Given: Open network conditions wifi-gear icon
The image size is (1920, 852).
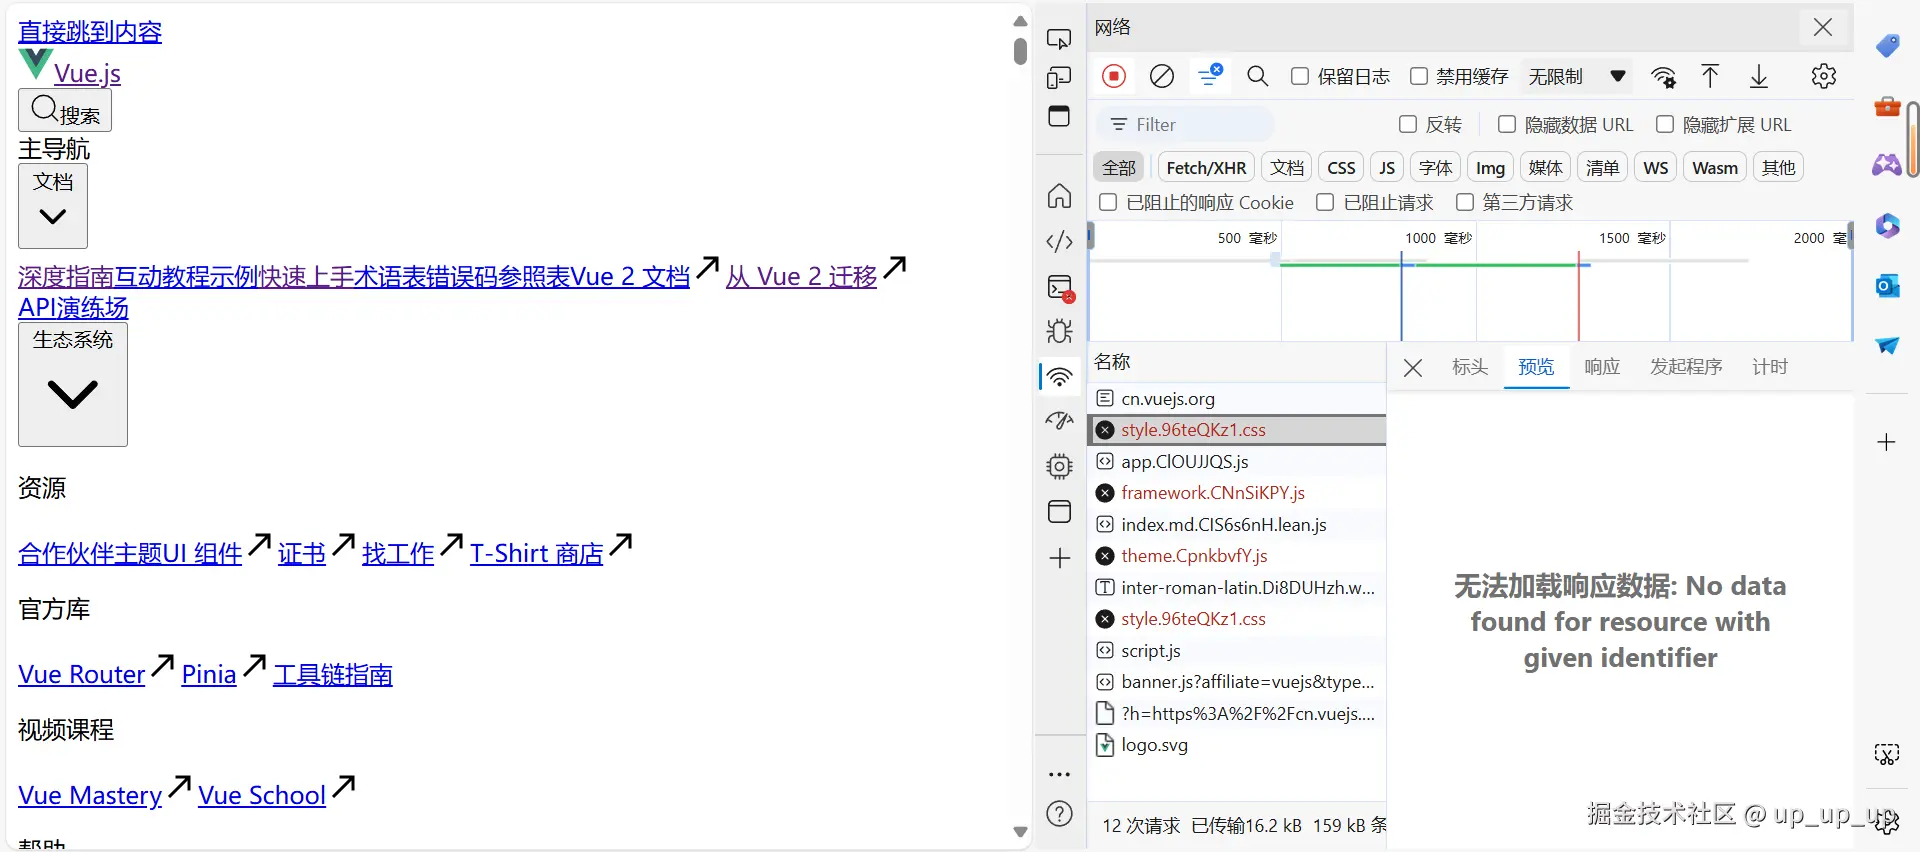Looking at the screenshot, I should pos(1664,77).
